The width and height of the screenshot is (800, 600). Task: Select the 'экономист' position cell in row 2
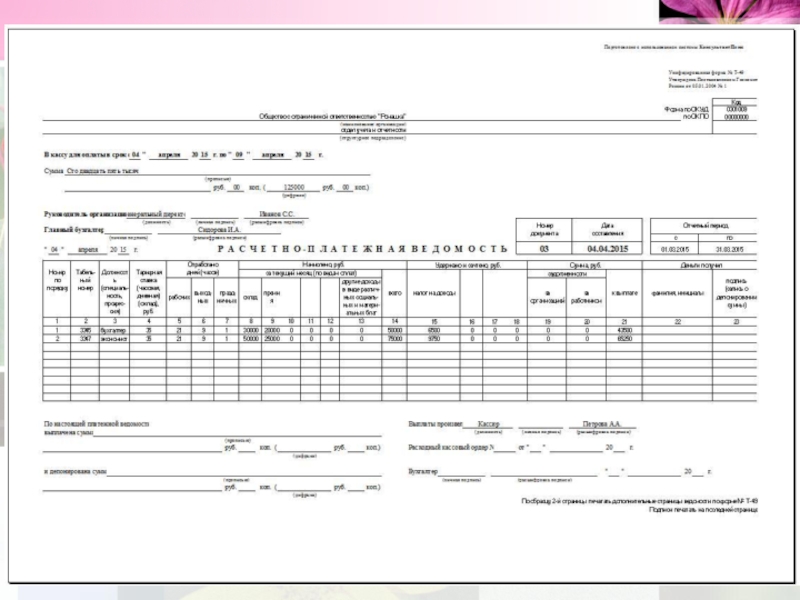click(112, 338)
